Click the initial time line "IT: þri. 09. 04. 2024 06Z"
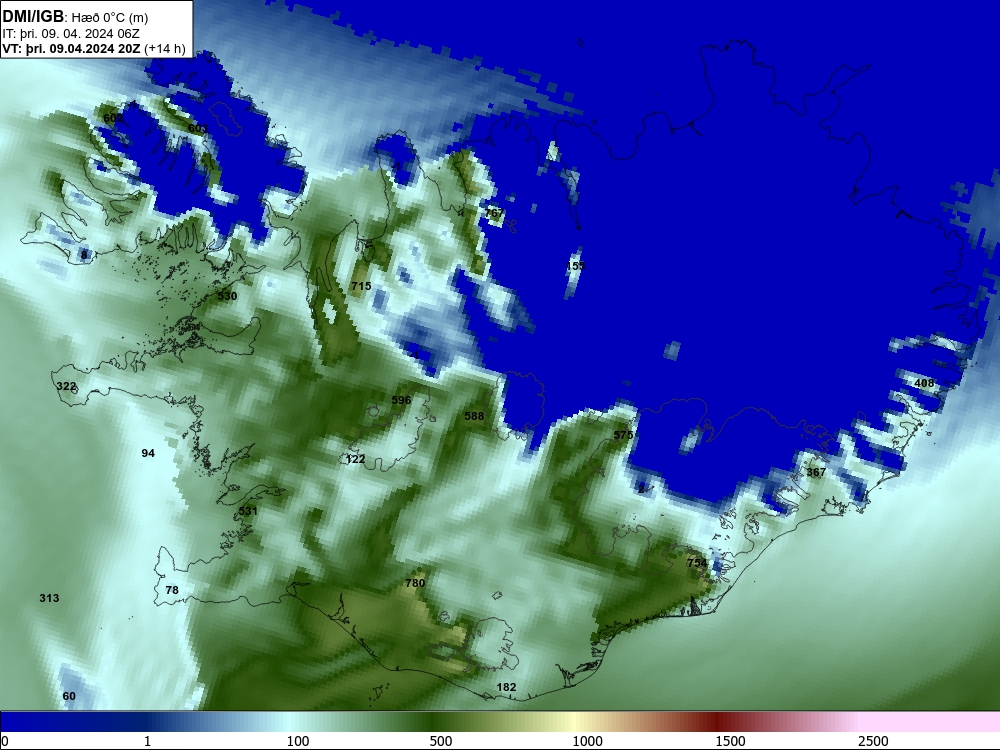1000x750 pixels. point(71,34)
